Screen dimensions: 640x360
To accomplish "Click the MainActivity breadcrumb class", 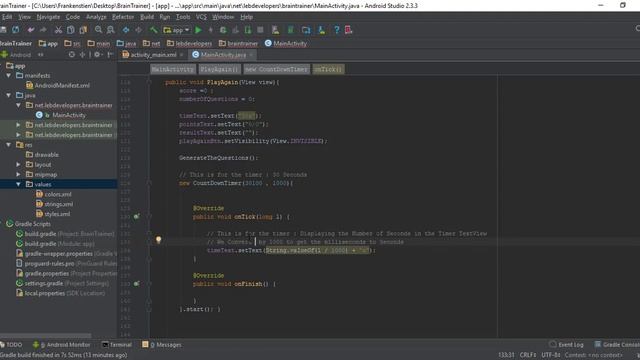I will [x=286, y=43].
